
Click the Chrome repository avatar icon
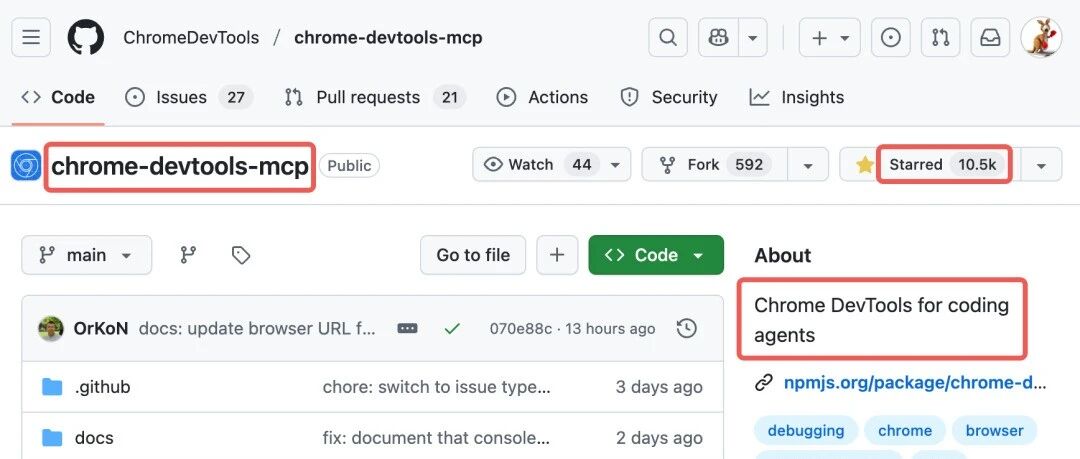click(25, 165)
